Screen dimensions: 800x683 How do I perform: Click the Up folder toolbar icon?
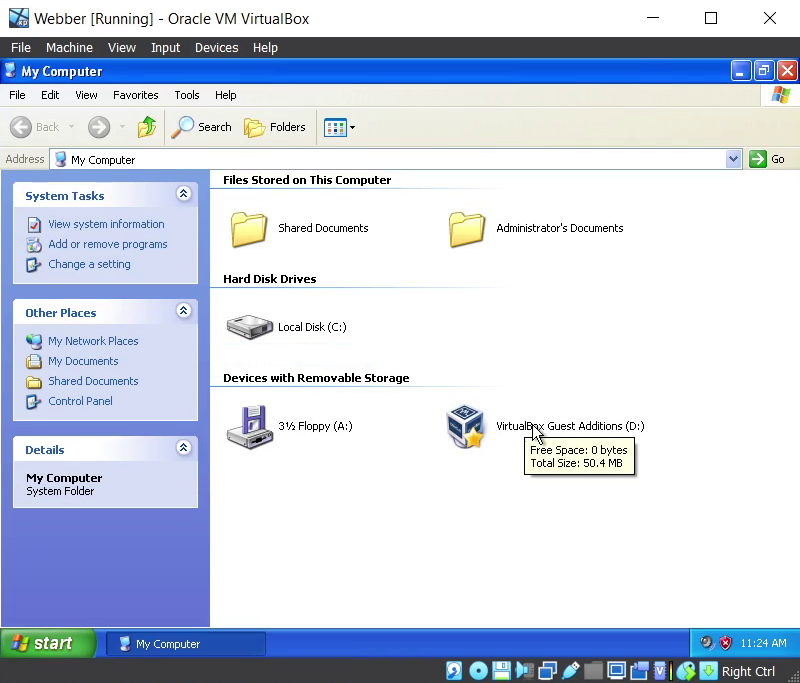click(147, 127)
